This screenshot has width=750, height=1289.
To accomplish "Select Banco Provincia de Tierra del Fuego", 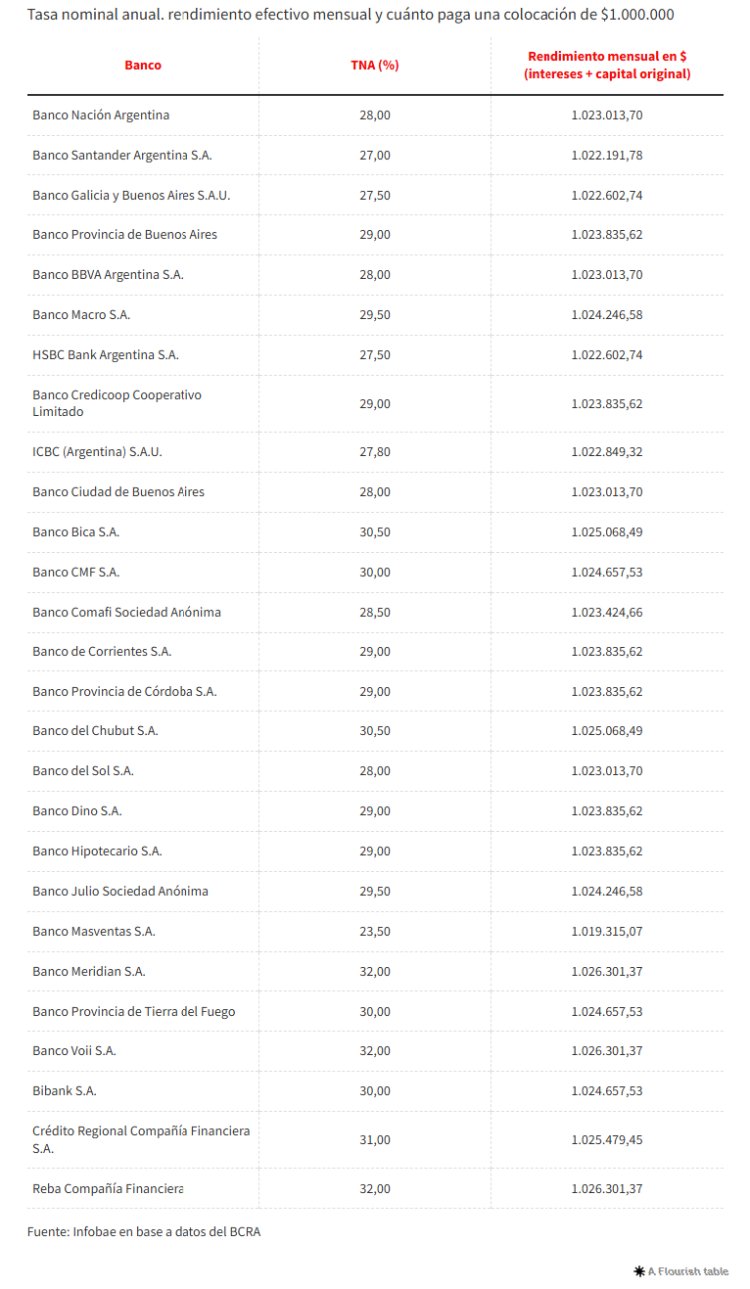I will pos(134,1011).
